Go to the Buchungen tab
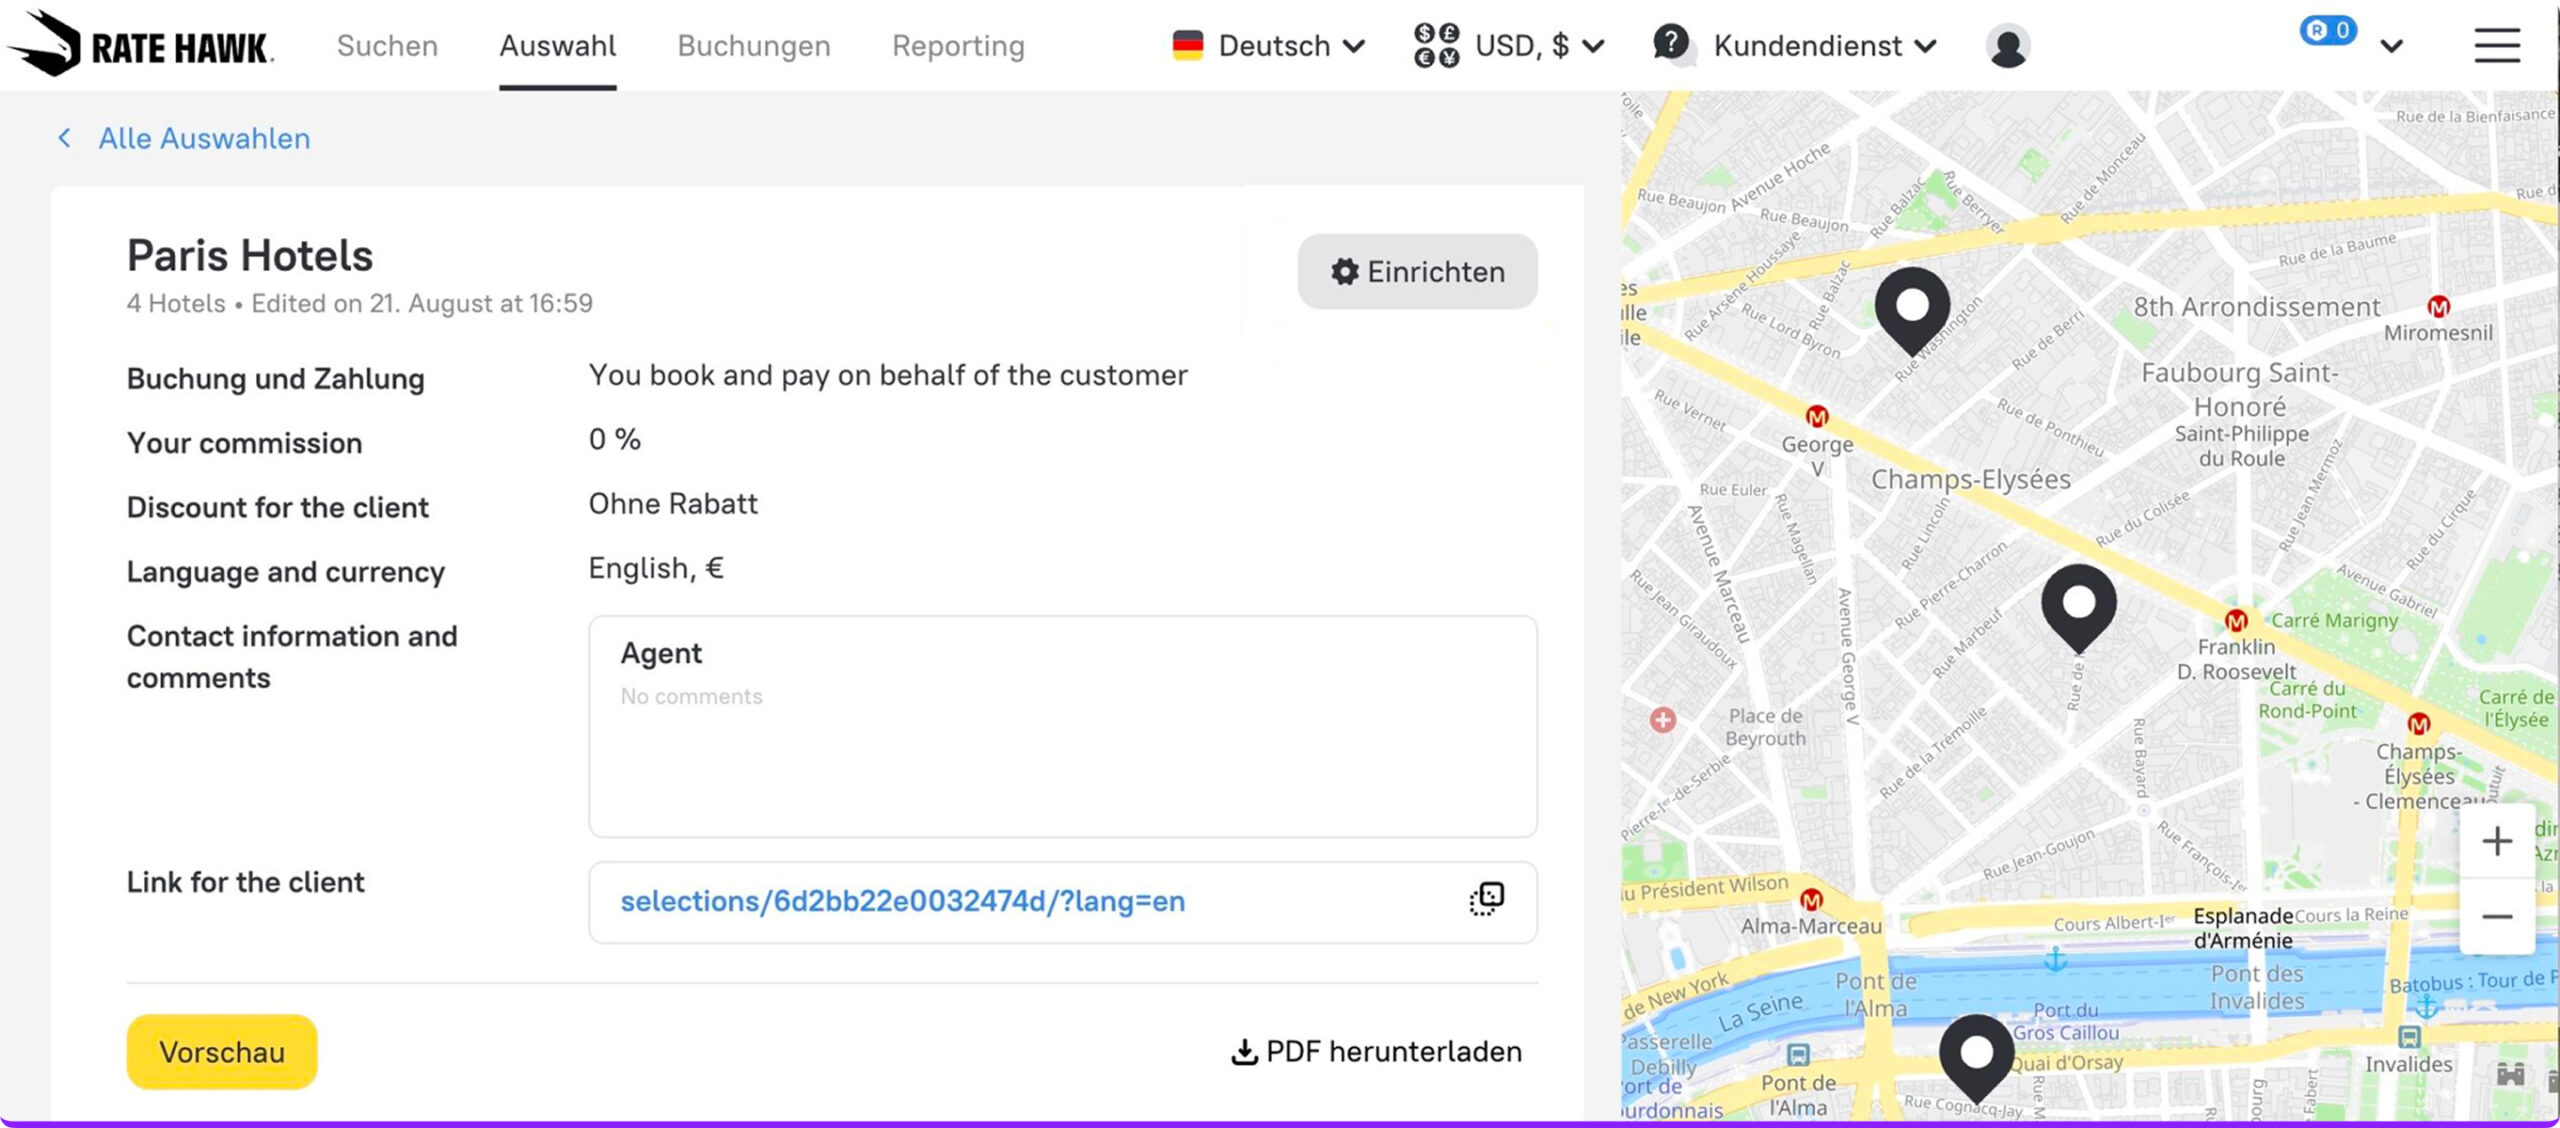The height and width of the screenshot is (1128, 2560). coord(753,46)
